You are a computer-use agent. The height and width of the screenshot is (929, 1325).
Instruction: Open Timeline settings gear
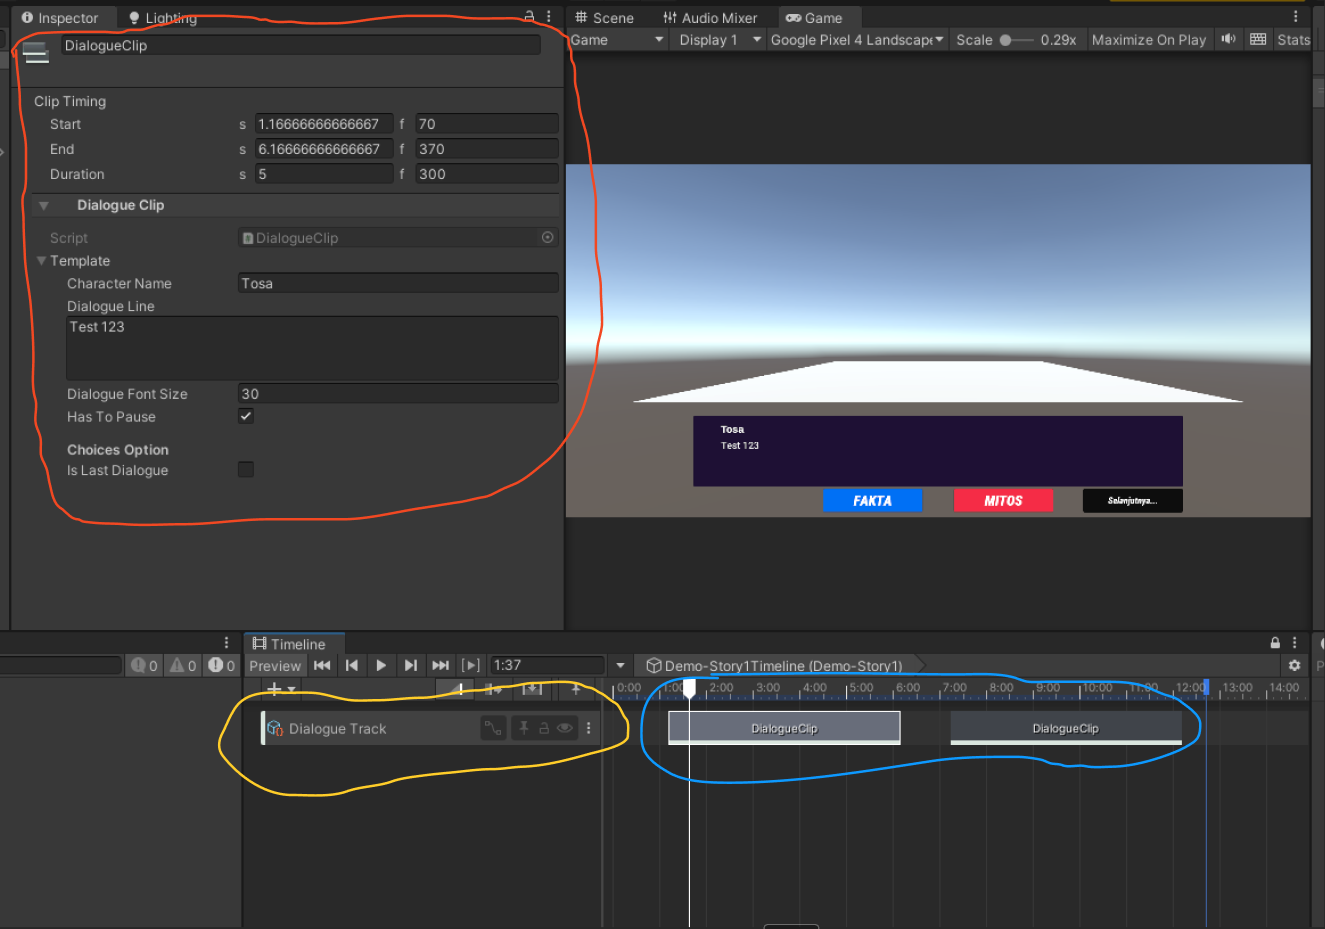pyautogui.click(x=1294, y=665)
